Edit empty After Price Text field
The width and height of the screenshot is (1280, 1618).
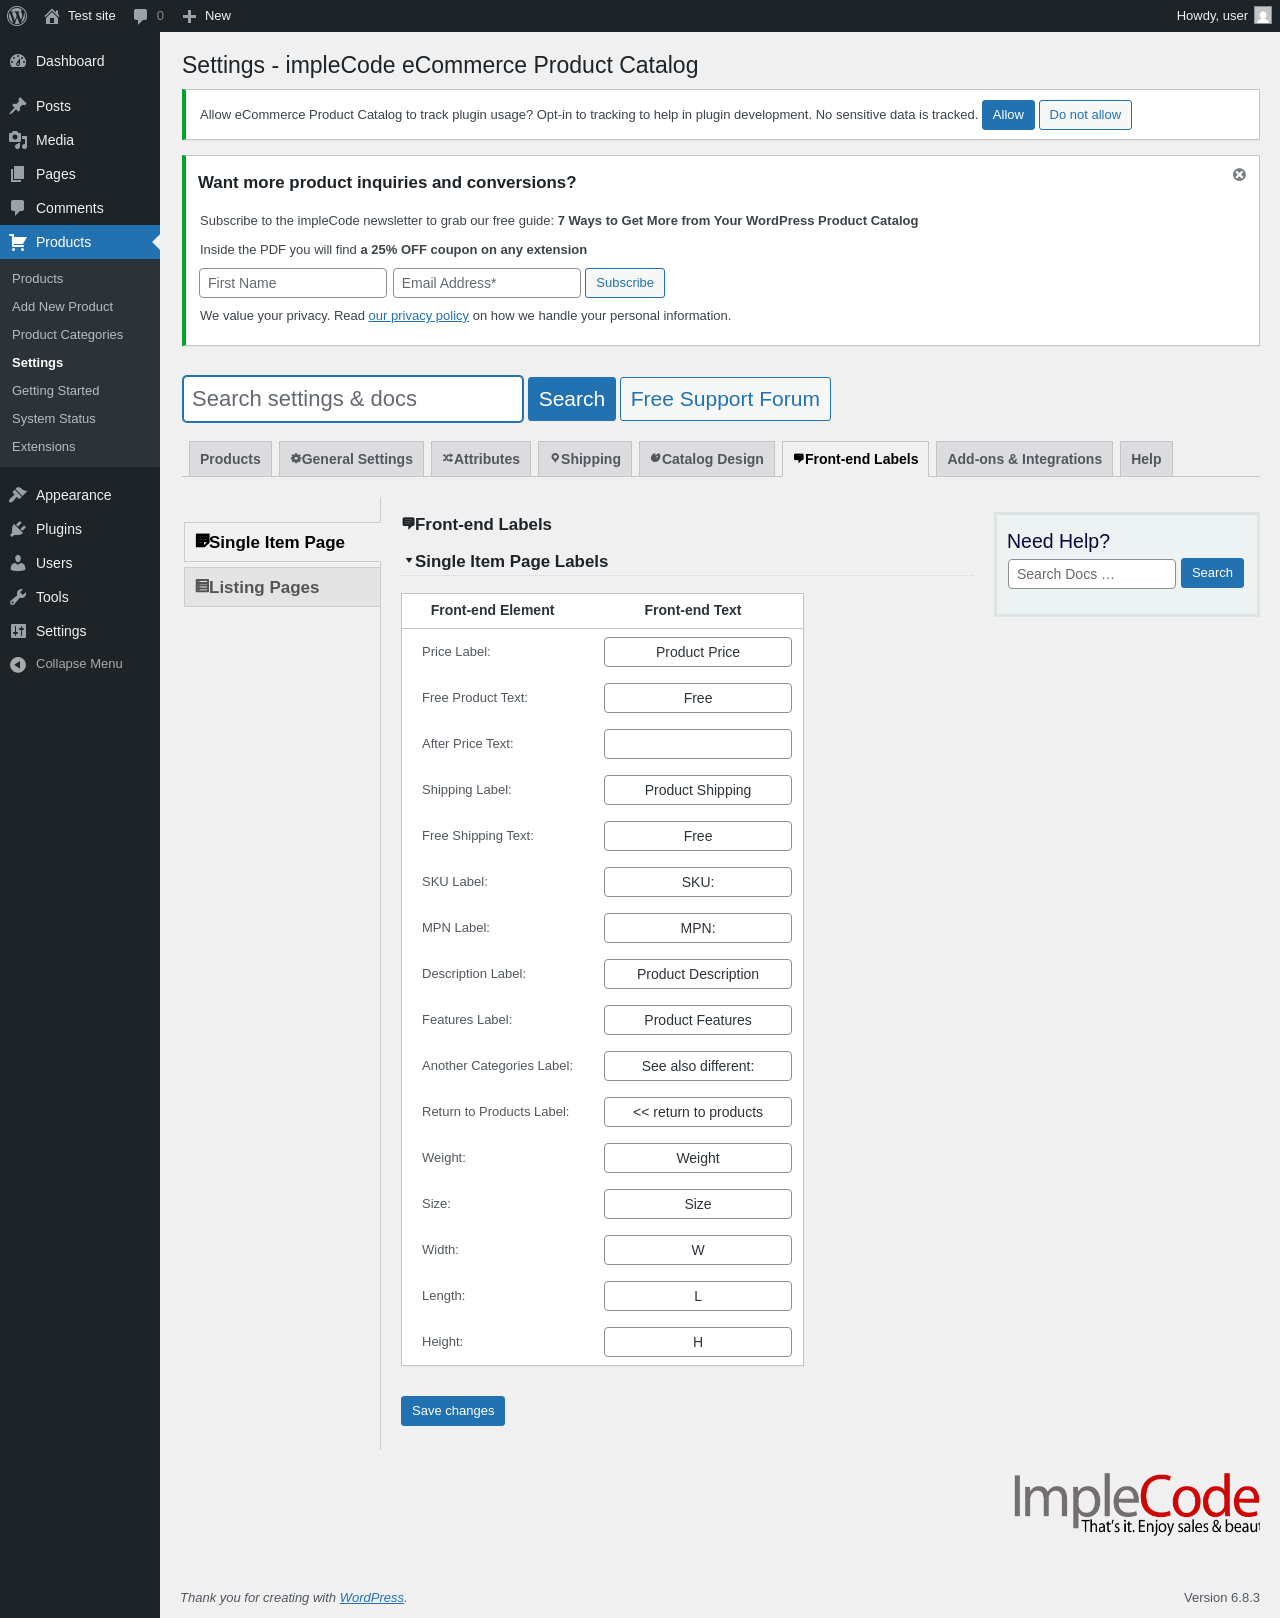[x=698, y=744]
